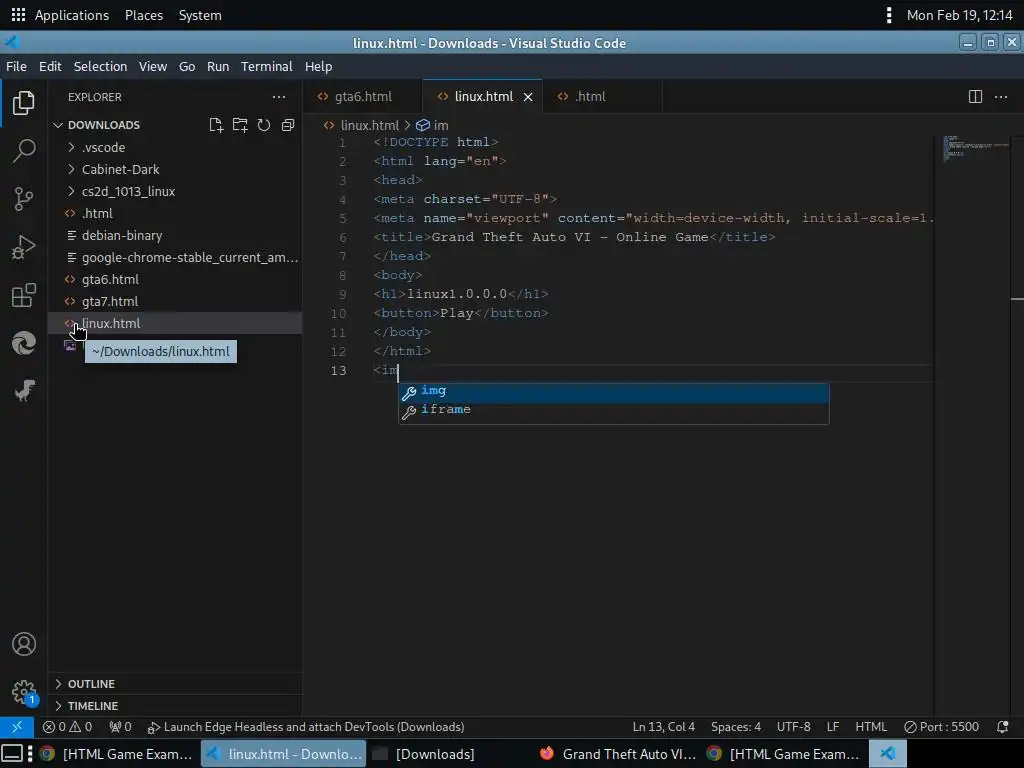Click the remote window icon in status bar
Image resolution: width=1024 pixels, height=768 pixels.
(x=17, y=727)
